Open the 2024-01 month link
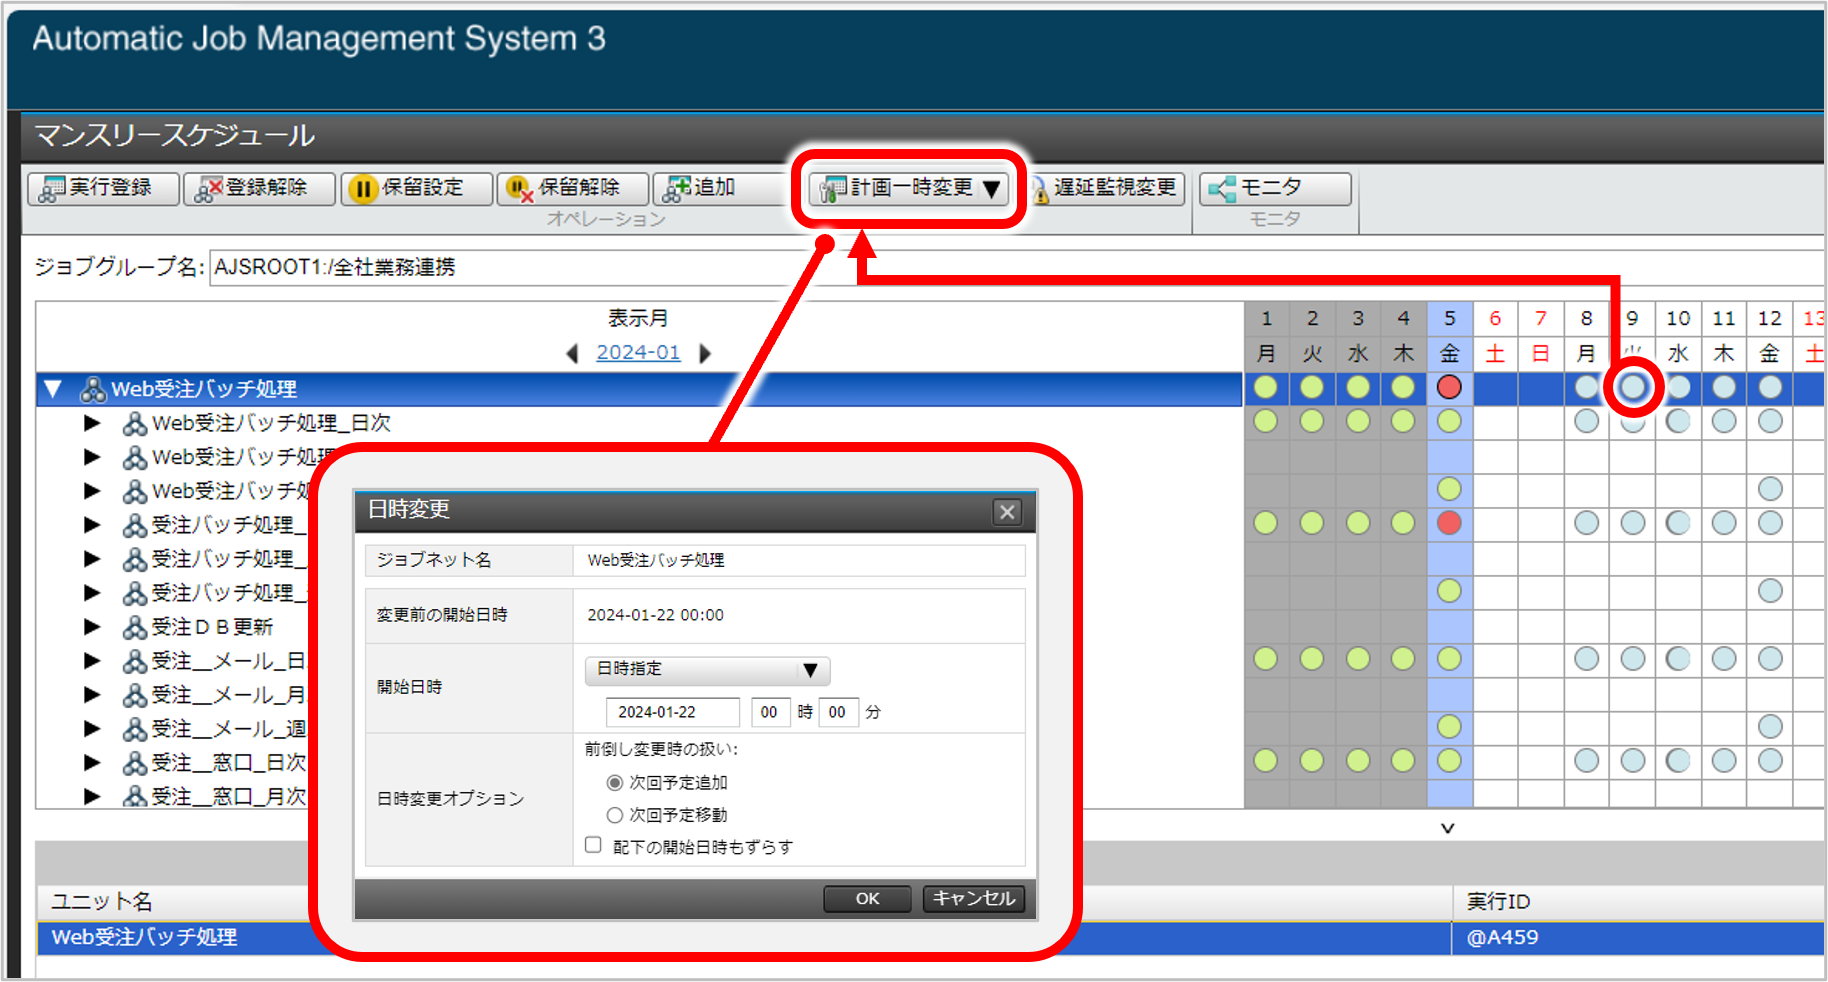Screen dimensions: 1828x982 [x=638, y=353]
